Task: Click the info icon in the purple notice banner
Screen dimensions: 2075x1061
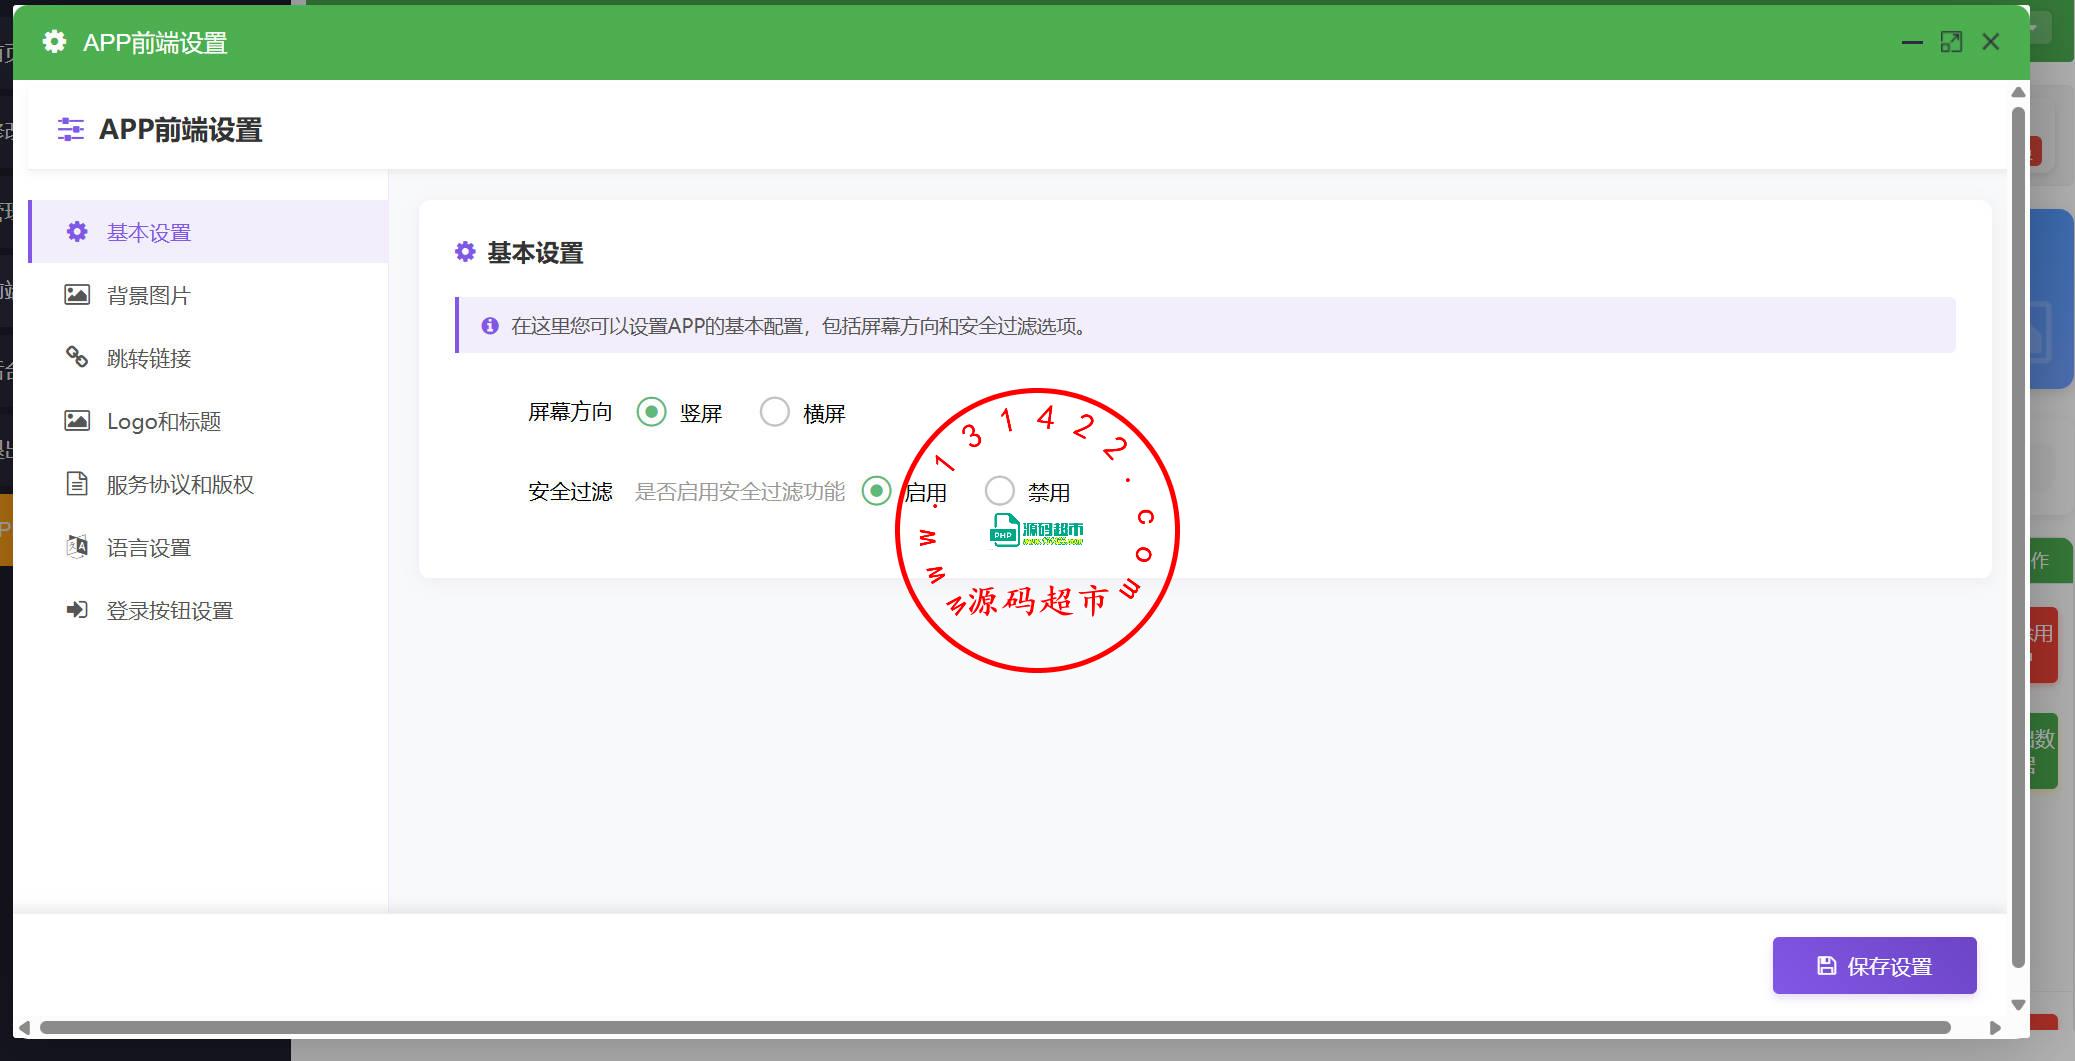Action: [x=490, y=326]
